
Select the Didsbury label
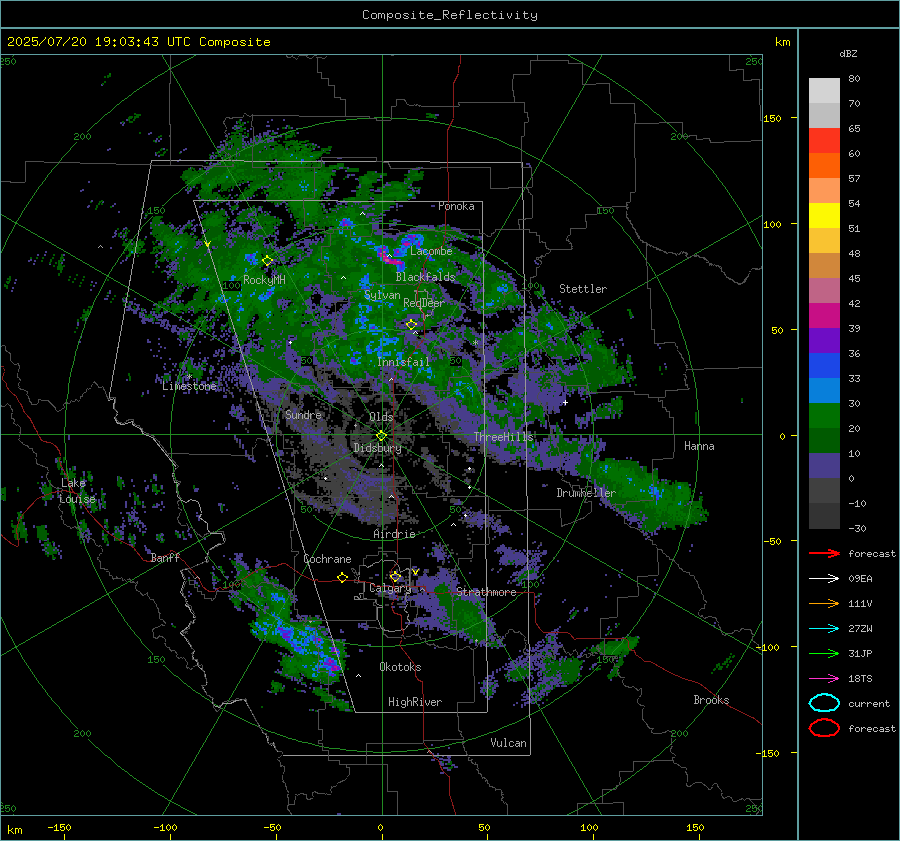(x=378, y=448)
